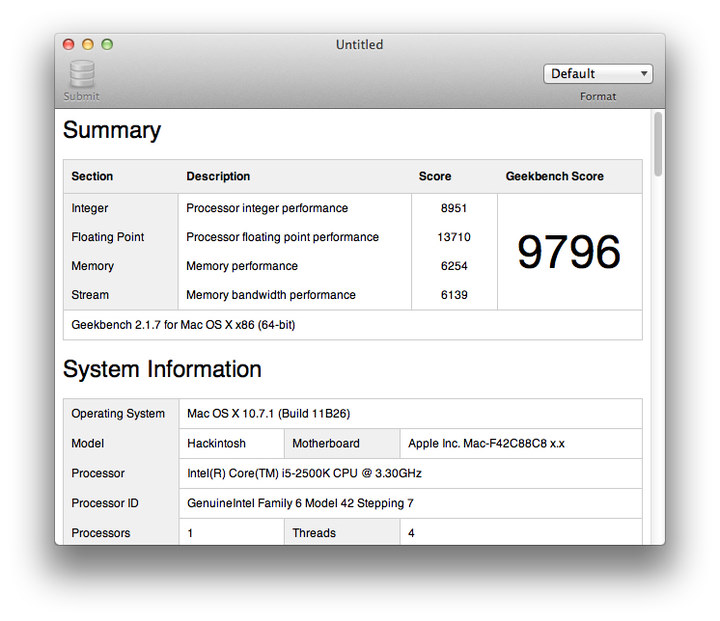Click the Geekbench 2.1.7 version line
Viewport: 720px width, 621px height.
183,325
